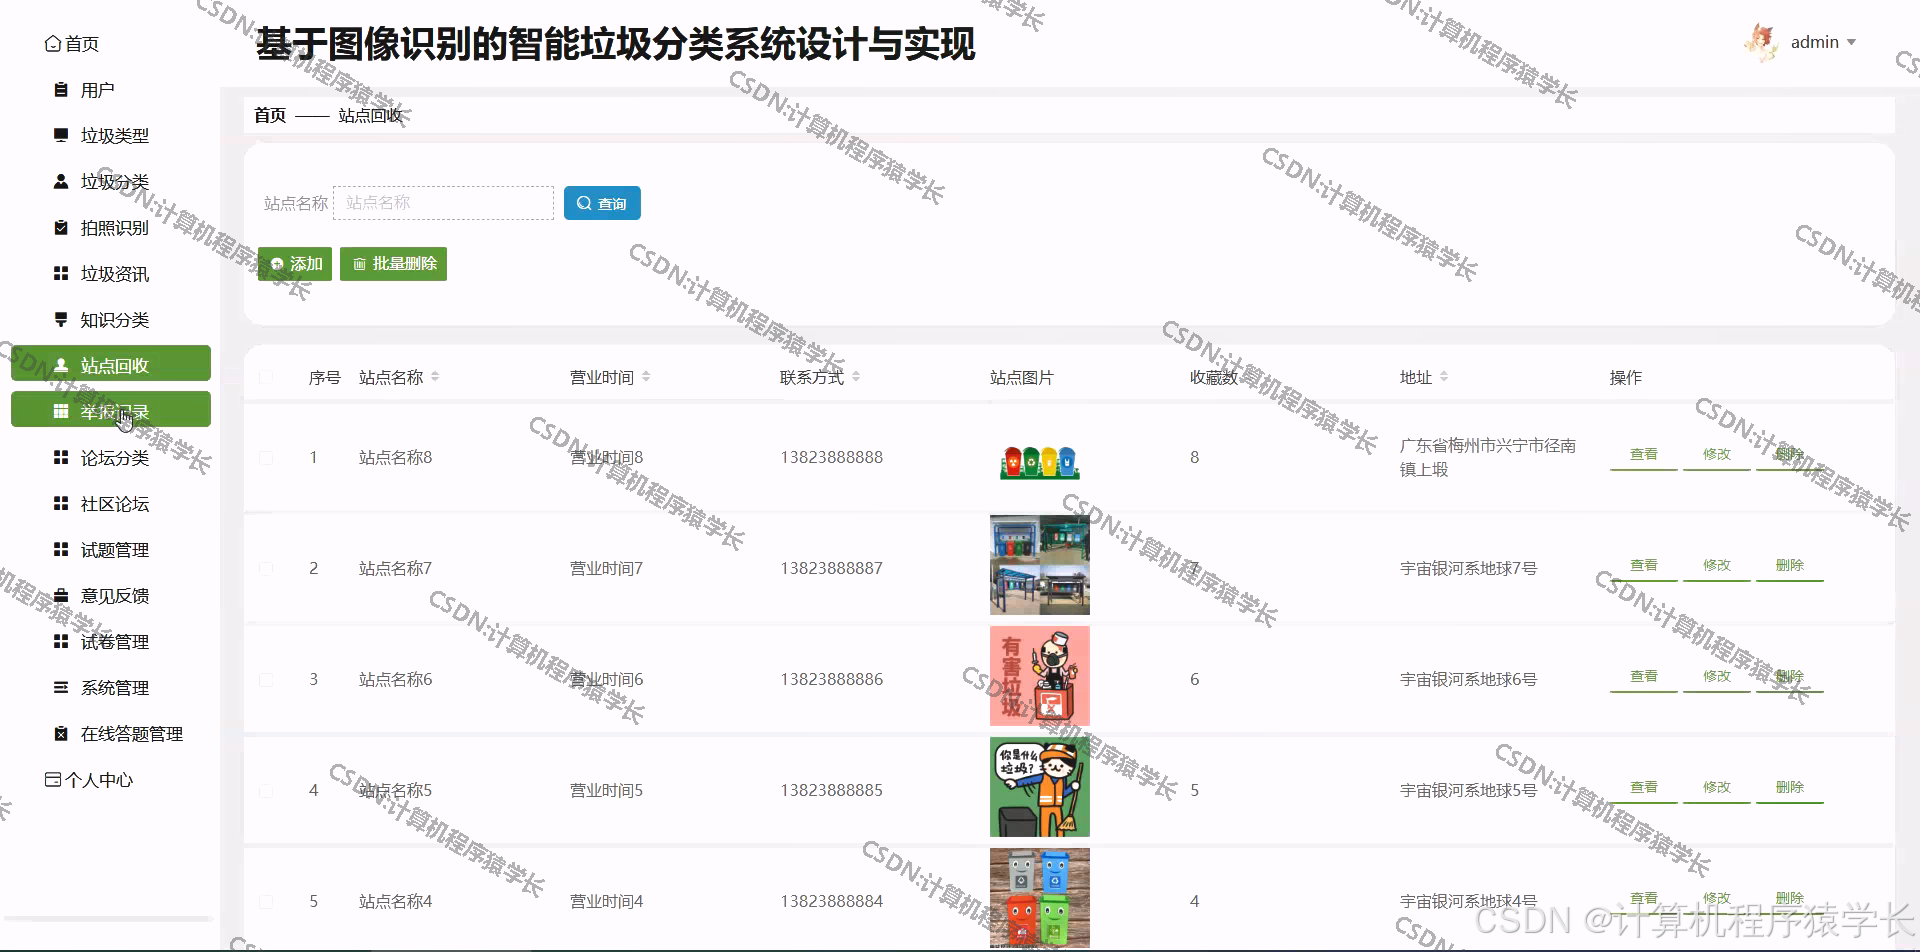Click the 知识分类 icon
Viewport: 1920px width, 952px height.
pyautogui.click(x=61, y=319)
